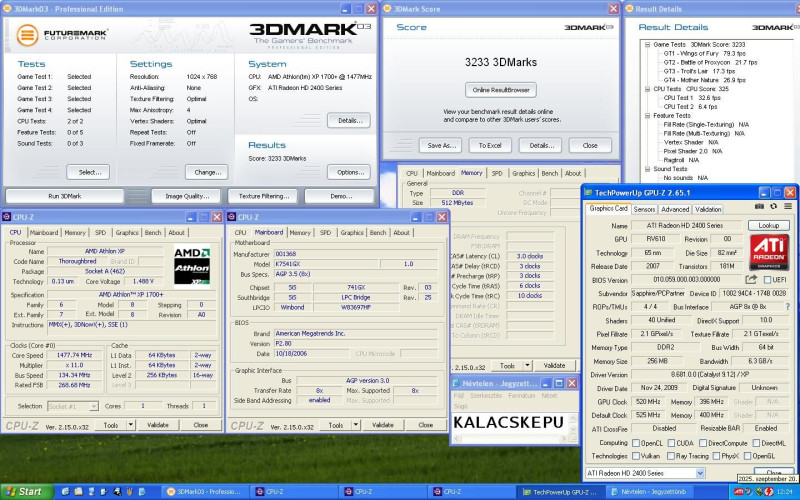Click the CPU-Z Mainboard window title icon
Image resolution: width=800 pixels, height=500 pixels.
(231, 217)
